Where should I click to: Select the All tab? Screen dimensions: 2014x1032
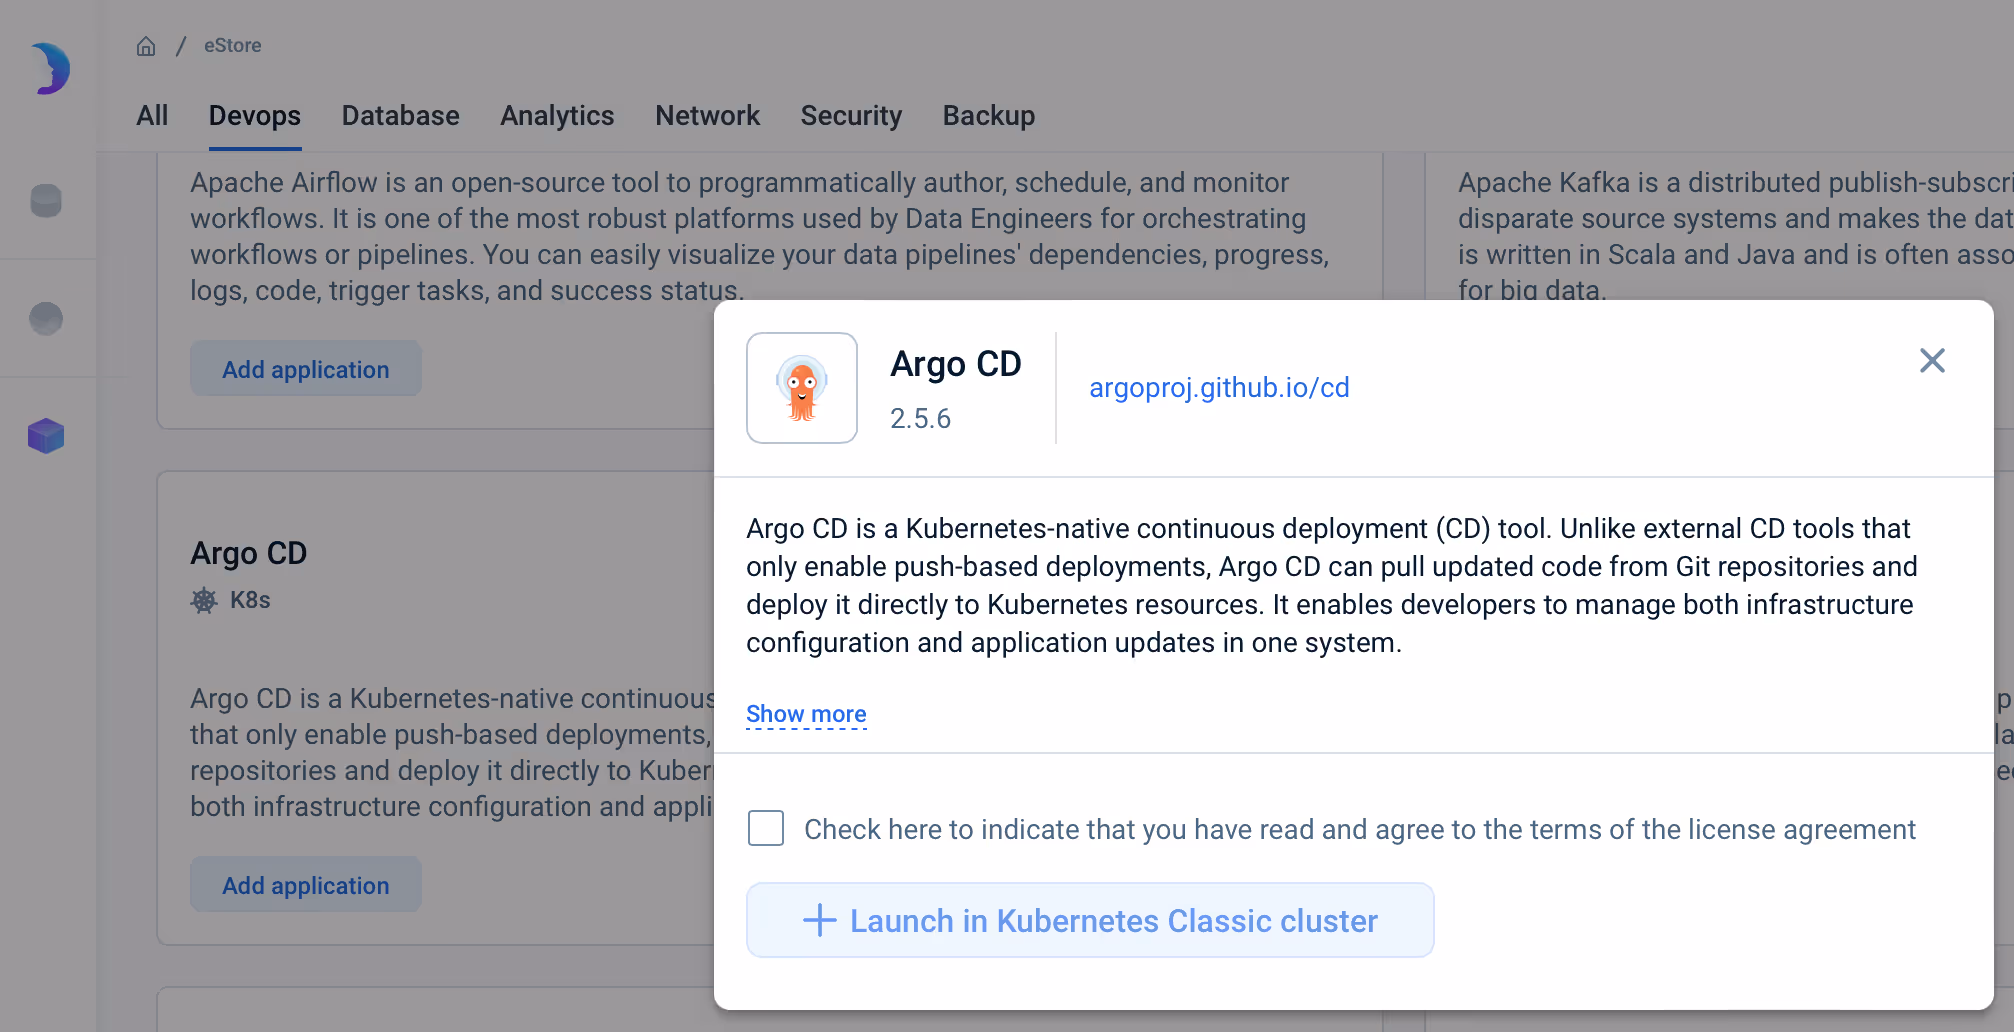point(152,116)
